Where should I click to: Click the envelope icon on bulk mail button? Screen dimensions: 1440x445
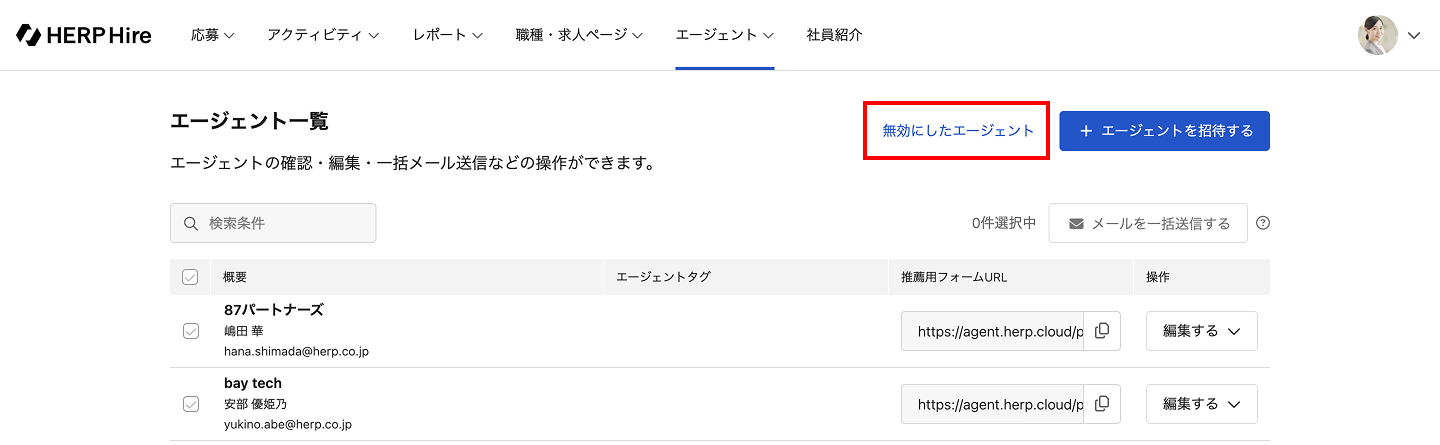coord(1076,224)
